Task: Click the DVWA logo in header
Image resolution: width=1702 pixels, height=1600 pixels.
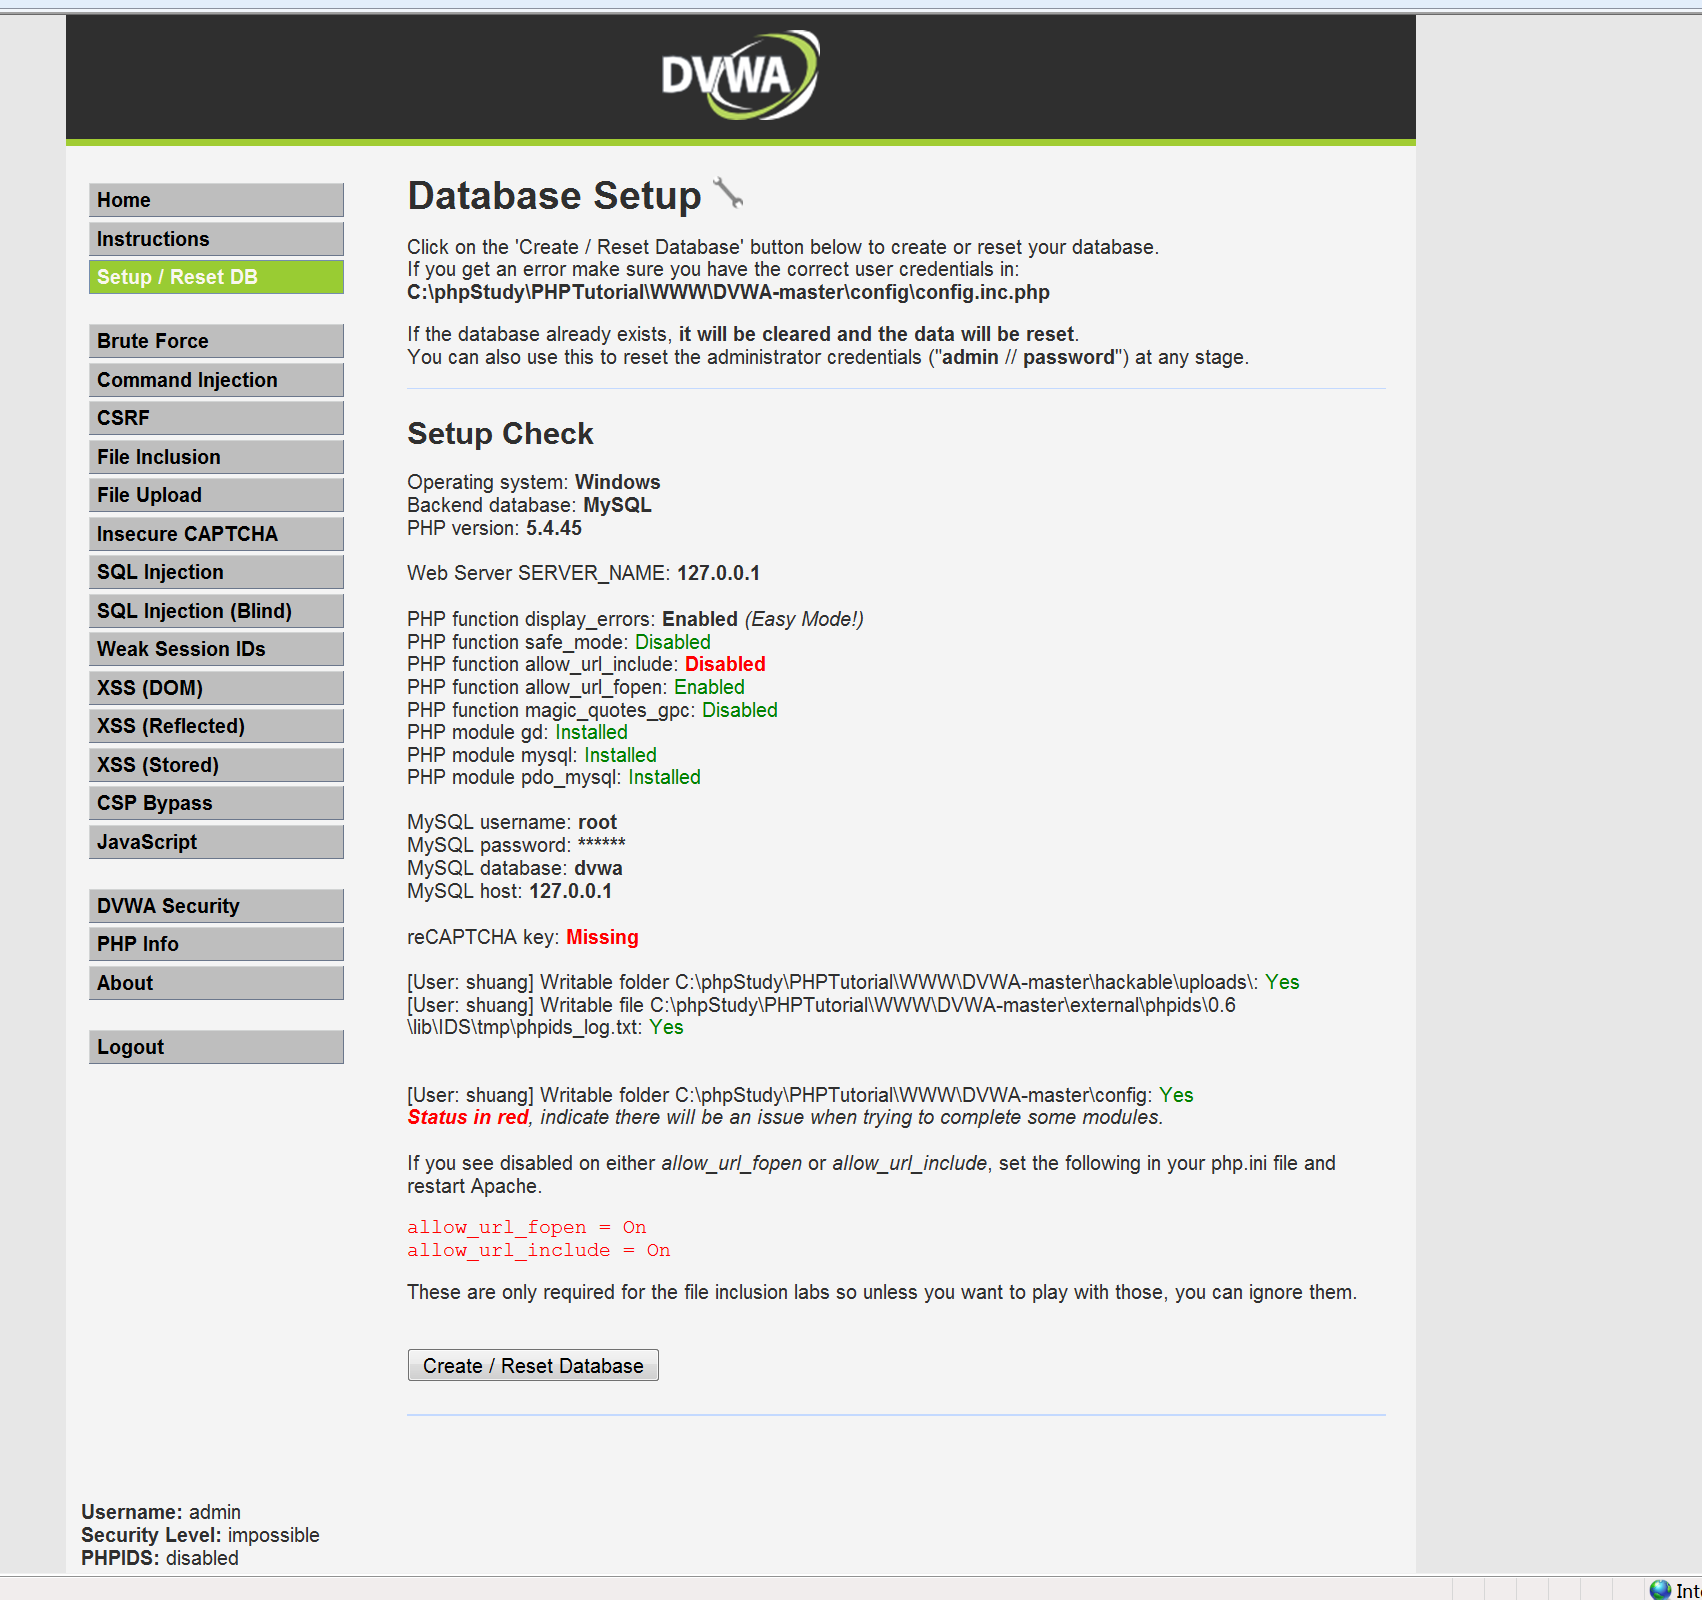Action: click(x=740, y=76)
